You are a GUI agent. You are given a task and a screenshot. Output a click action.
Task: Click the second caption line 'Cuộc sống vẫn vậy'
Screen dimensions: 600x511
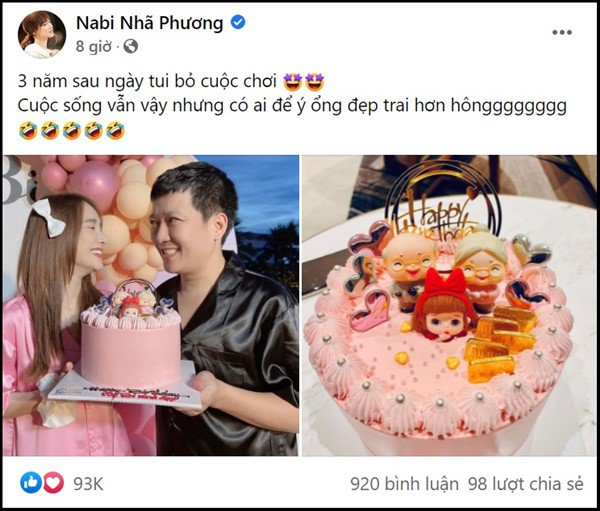(92, 106)
